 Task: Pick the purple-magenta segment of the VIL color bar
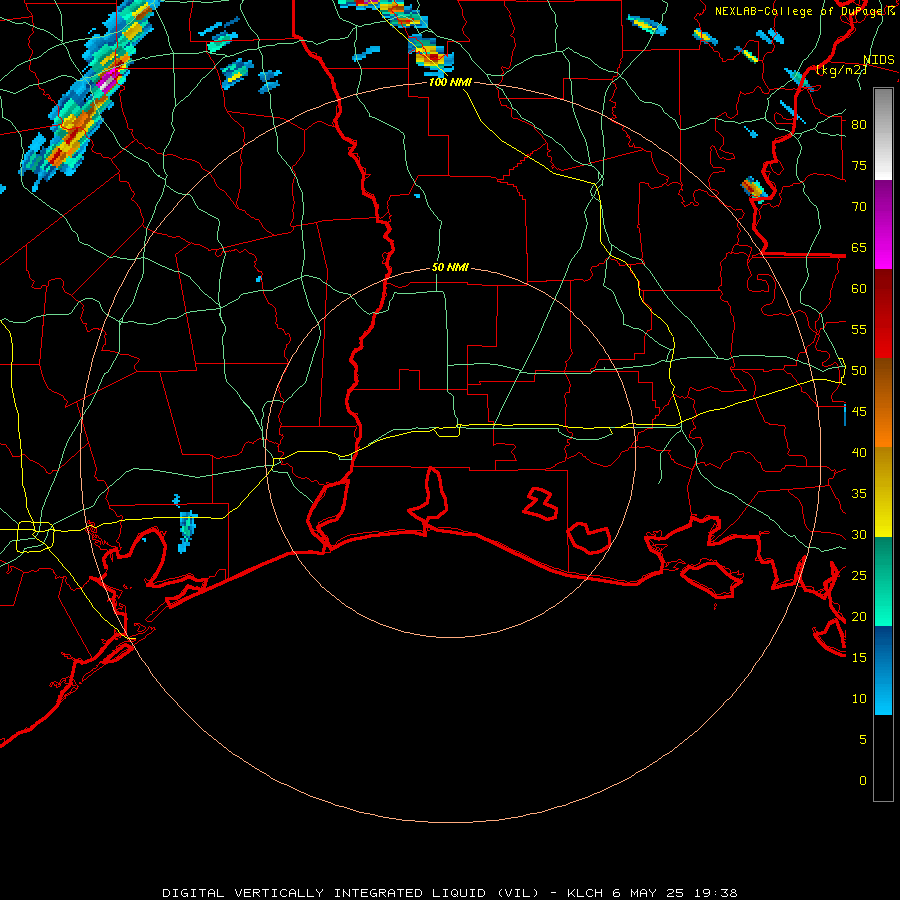pyautogui.click(x=883, y=224)
